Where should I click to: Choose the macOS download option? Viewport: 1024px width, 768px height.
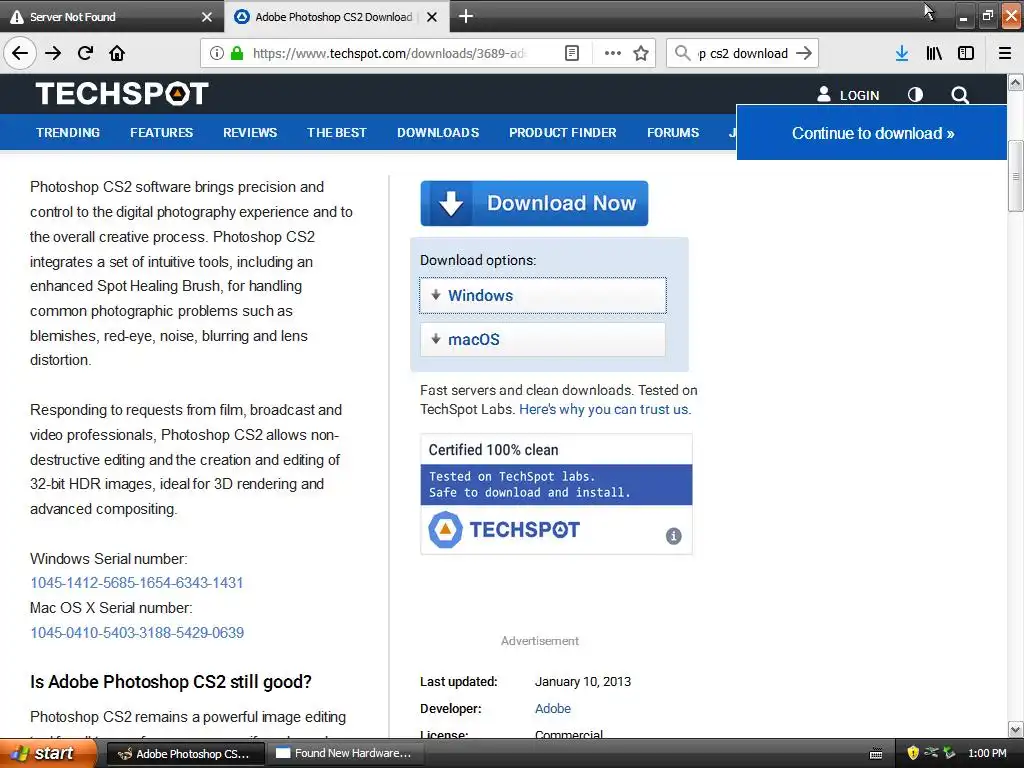(x=543, y=340)
